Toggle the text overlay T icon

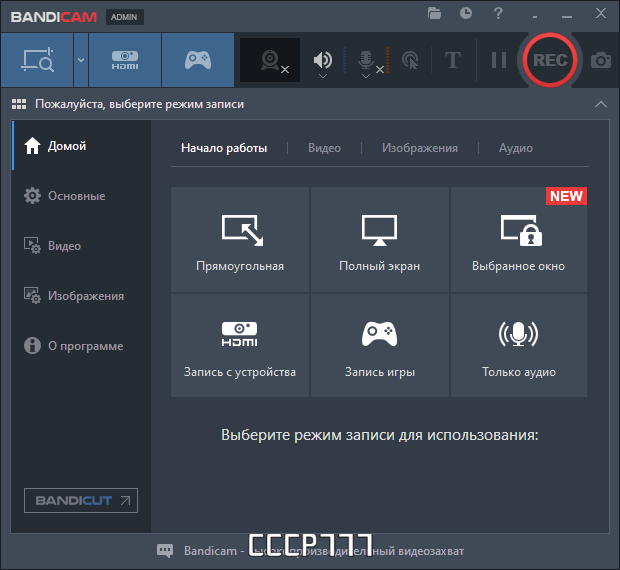tap(453, 60)
